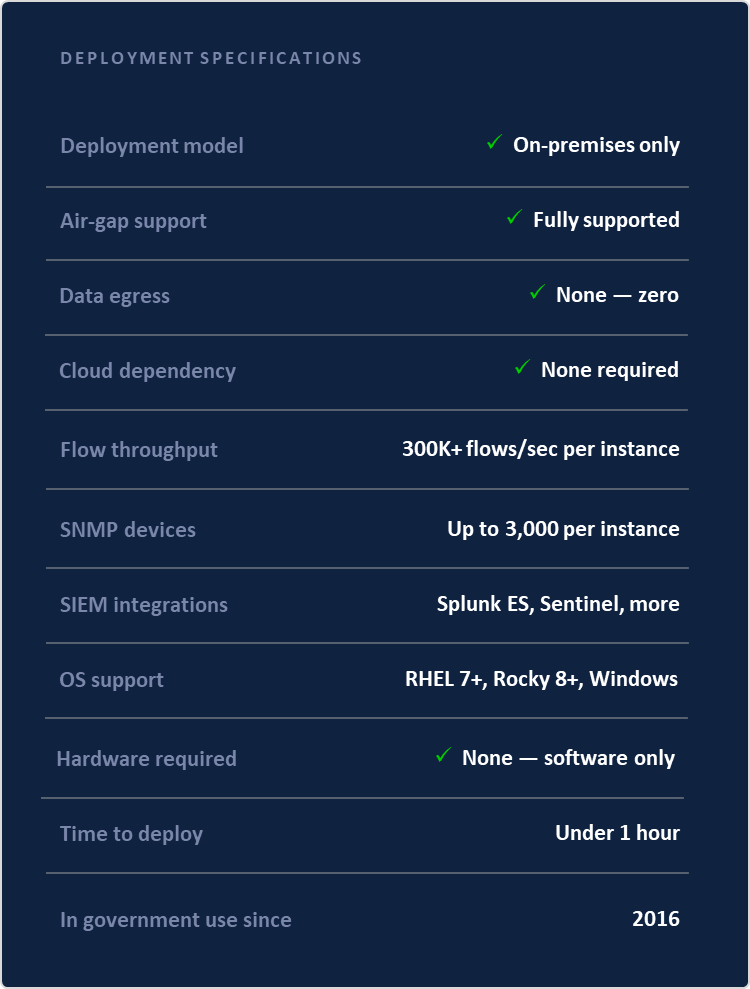
Task: Click the check icon beside software only
Action: coord(443,756)
